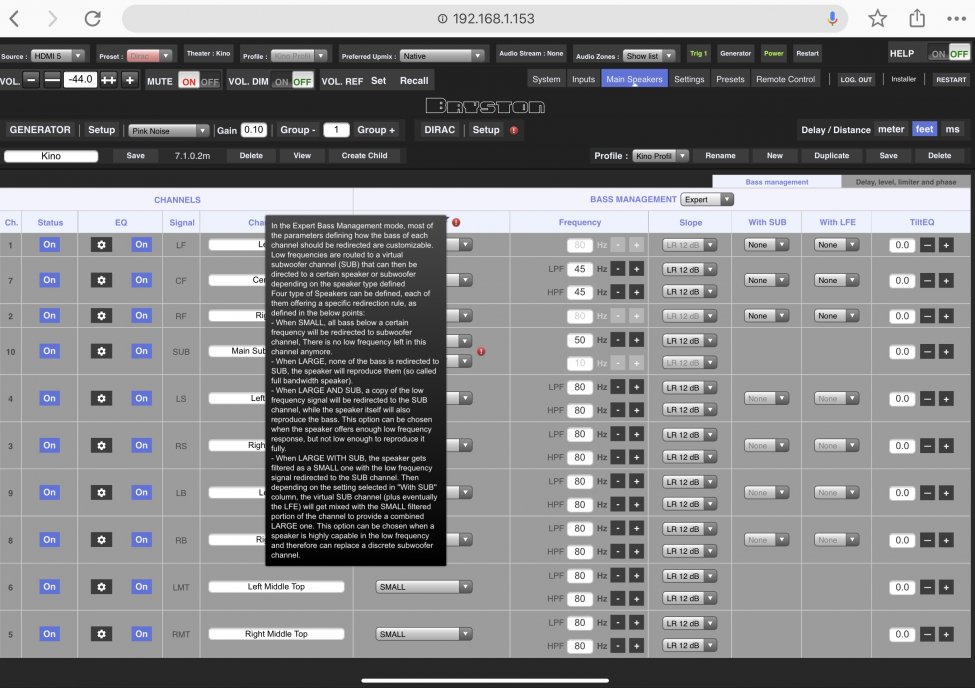Image resolution: width=975 pixels, height=688 pixels.
Task: Toggle the HELP ON/OFF switch
Action: 949,53
